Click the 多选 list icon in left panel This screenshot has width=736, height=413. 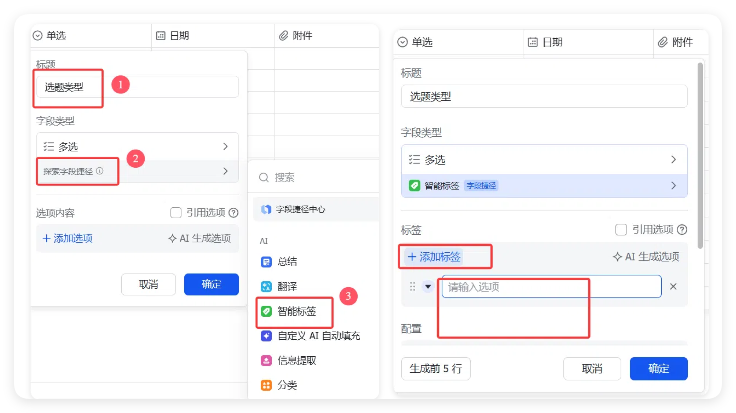49,146
